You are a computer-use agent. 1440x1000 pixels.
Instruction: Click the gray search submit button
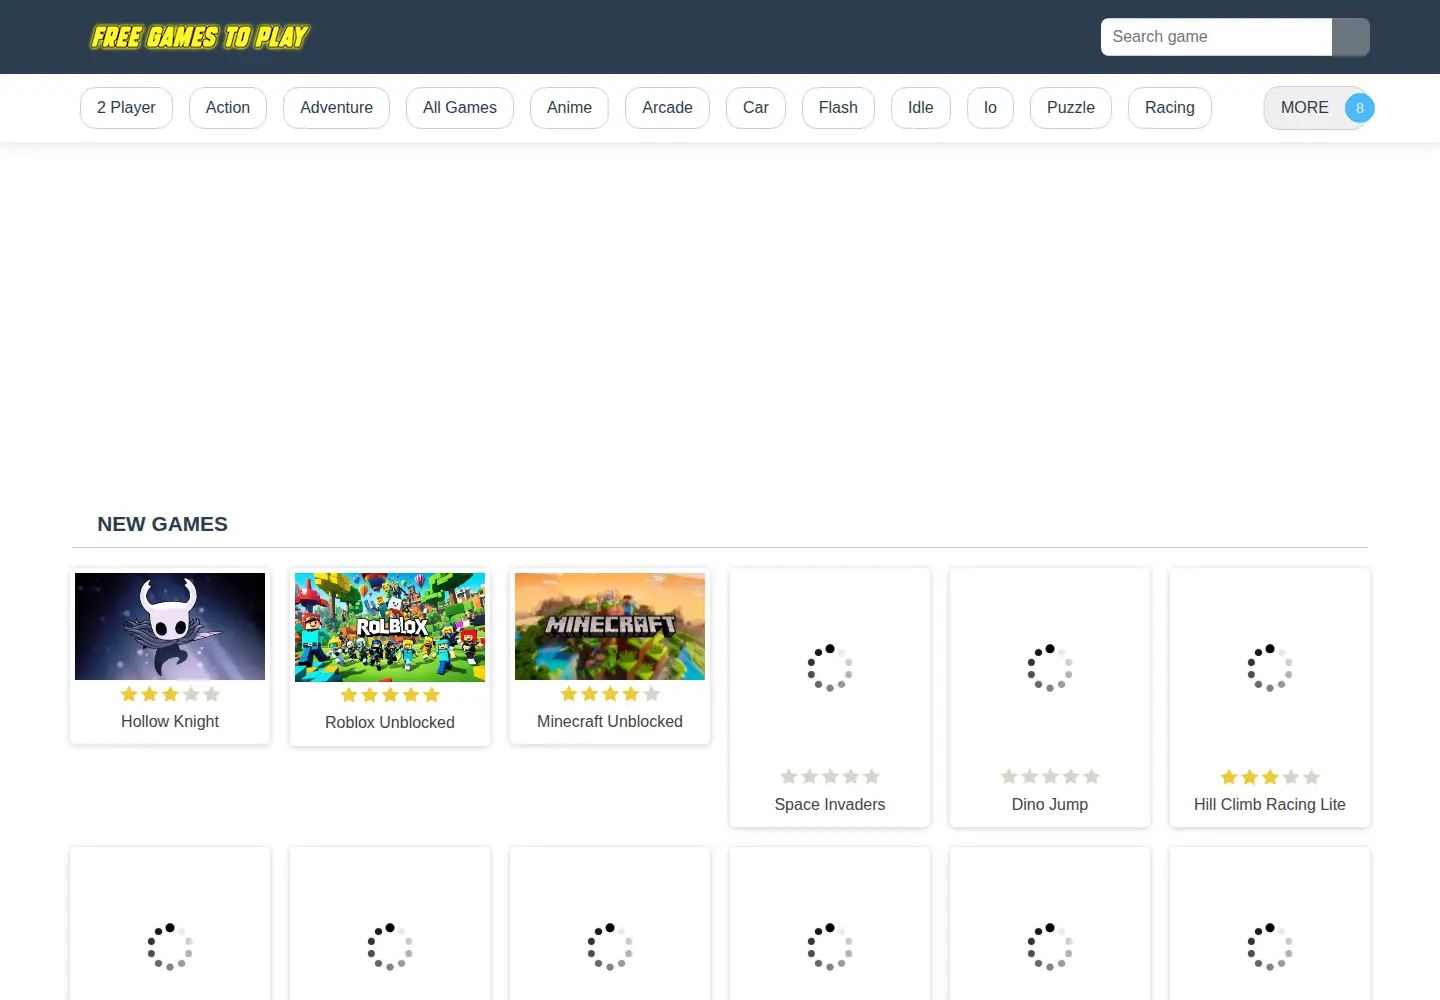(1351, 37)
